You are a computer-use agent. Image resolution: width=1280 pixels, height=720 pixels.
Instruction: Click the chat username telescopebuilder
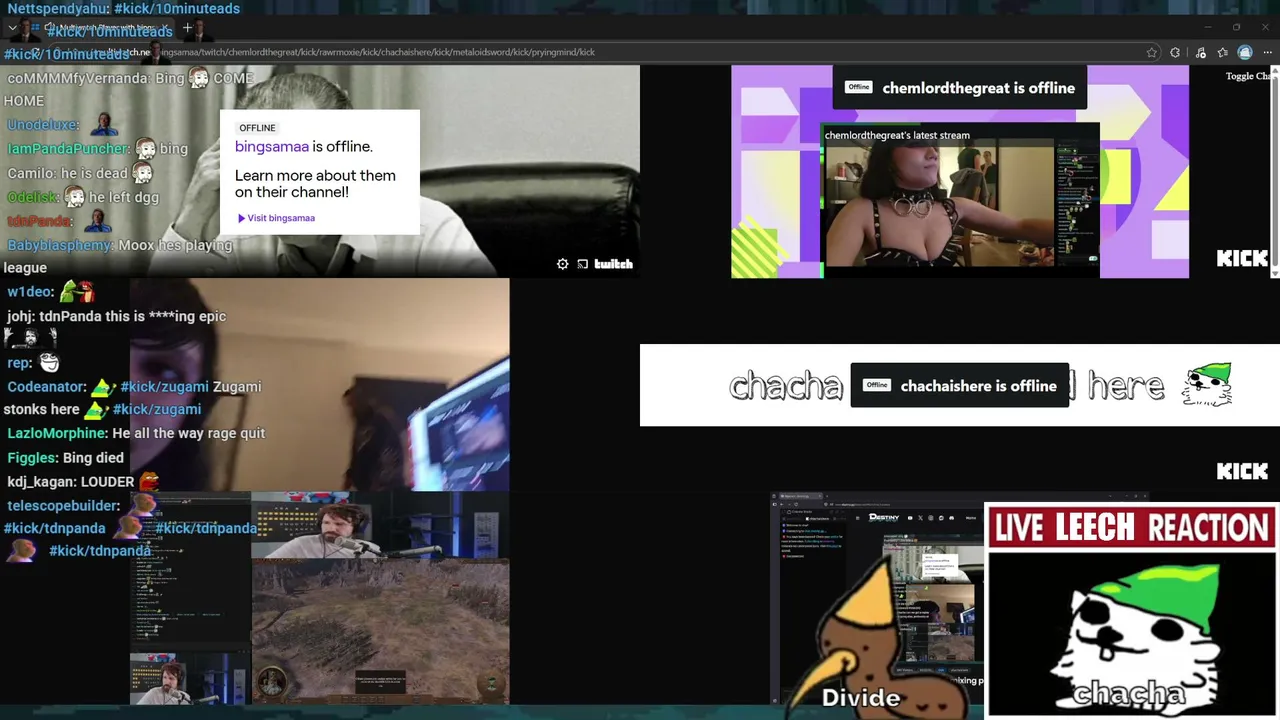click(62, 506)
